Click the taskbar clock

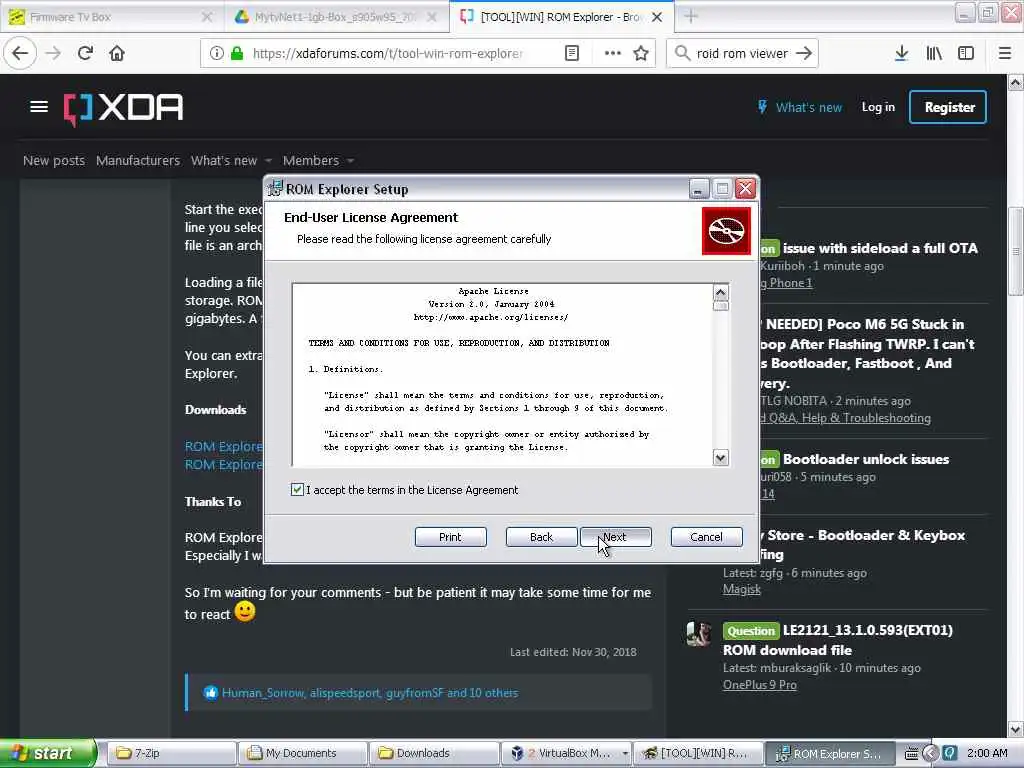click(x=987, y=753)
